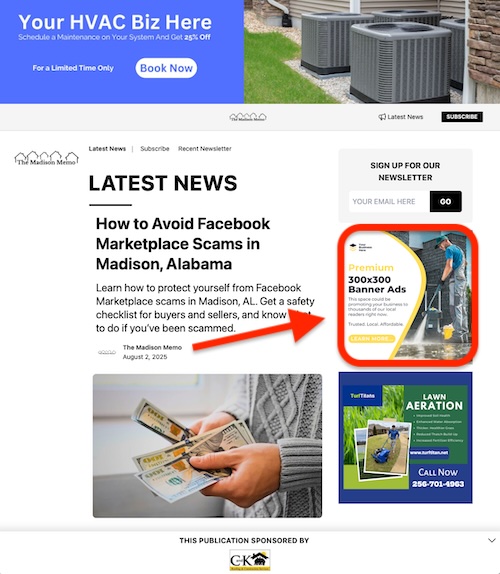The width and height of the screenshot is (500, 574).
Task: Open the TurfTitans Lawn Aeration ad
Action: [406, 437]
